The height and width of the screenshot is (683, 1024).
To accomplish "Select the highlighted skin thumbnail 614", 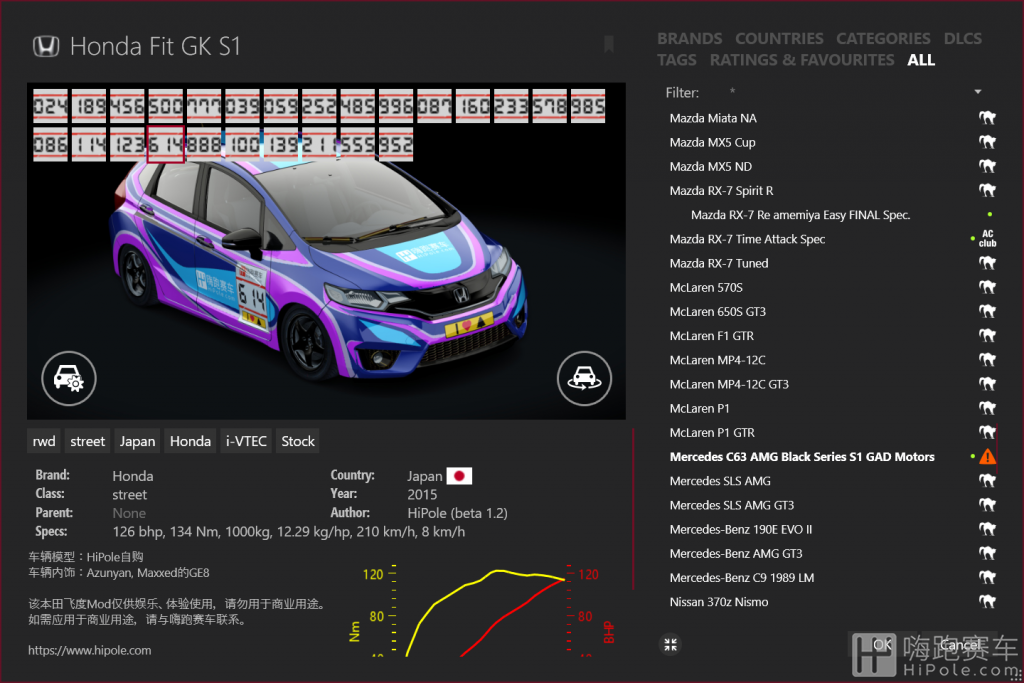I will coord(166,144).
